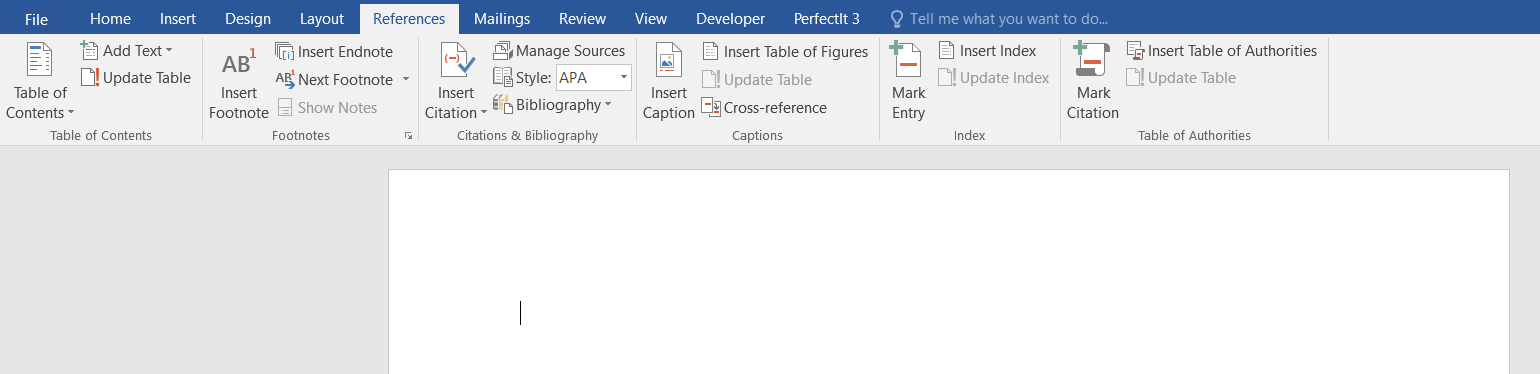Image resolution: width=1540 pixels, height=374 pixels.
Task: Open the Table of Contents gallery
Action: tap(40, 80)
